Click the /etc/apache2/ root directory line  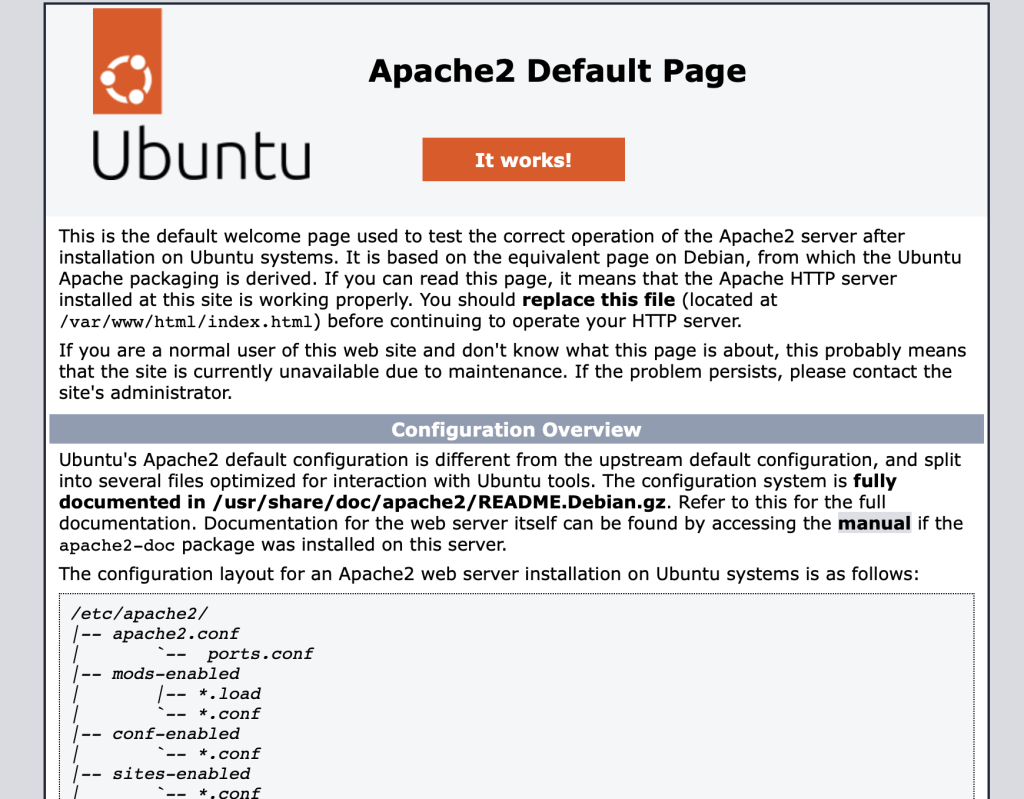tap(139, 613)
